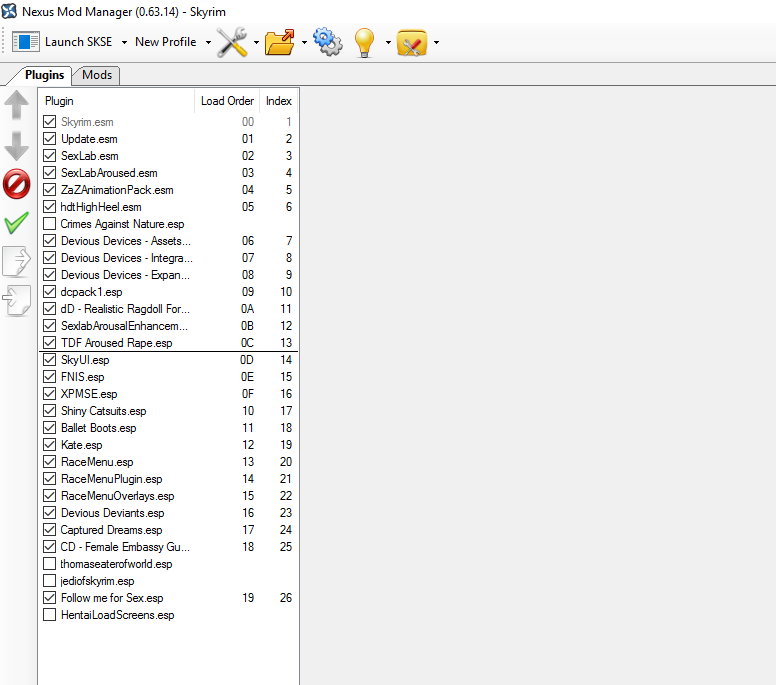776x685 pixels.
Task: Uncheck the Update.esm plugin checkbox
Action: [49, 139]
